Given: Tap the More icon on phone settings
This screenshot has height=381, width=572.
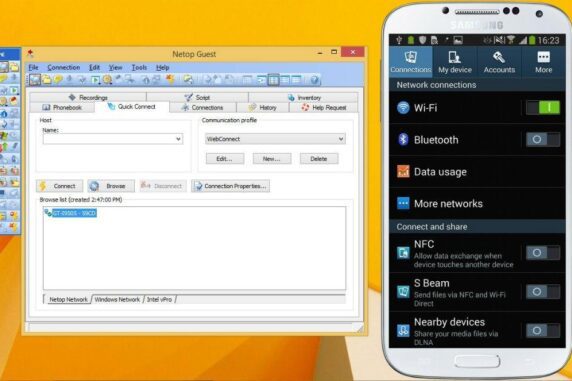Looking at the screenshot, I should (x=543, y=62).
